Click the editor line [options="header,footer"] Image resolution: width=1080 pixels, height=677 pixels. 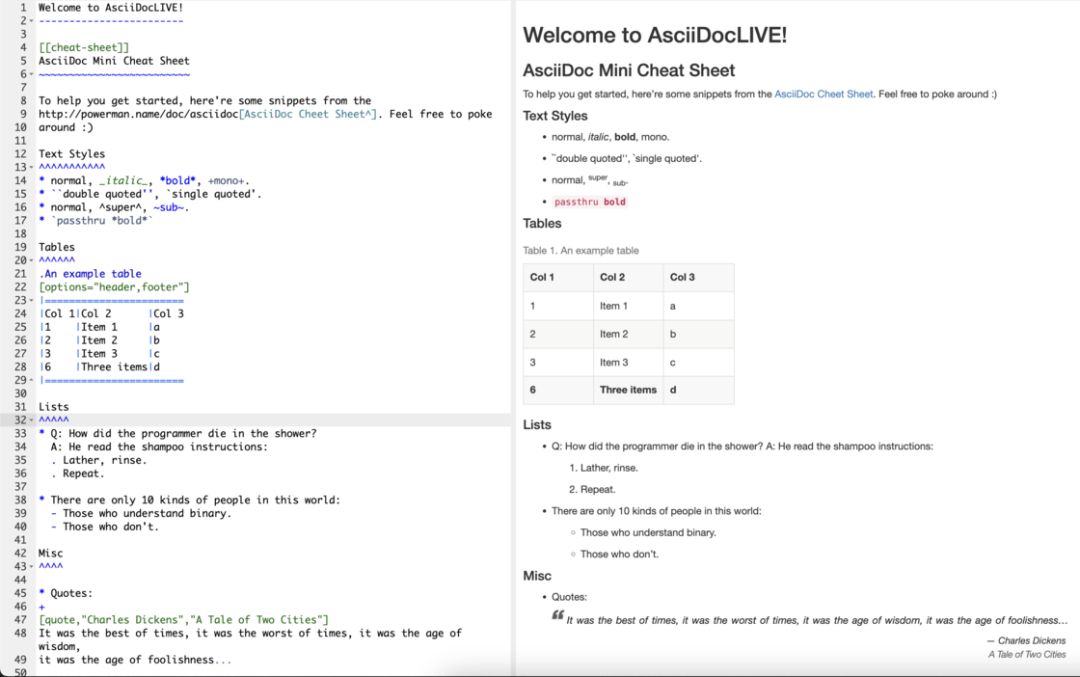click(114, 287)
